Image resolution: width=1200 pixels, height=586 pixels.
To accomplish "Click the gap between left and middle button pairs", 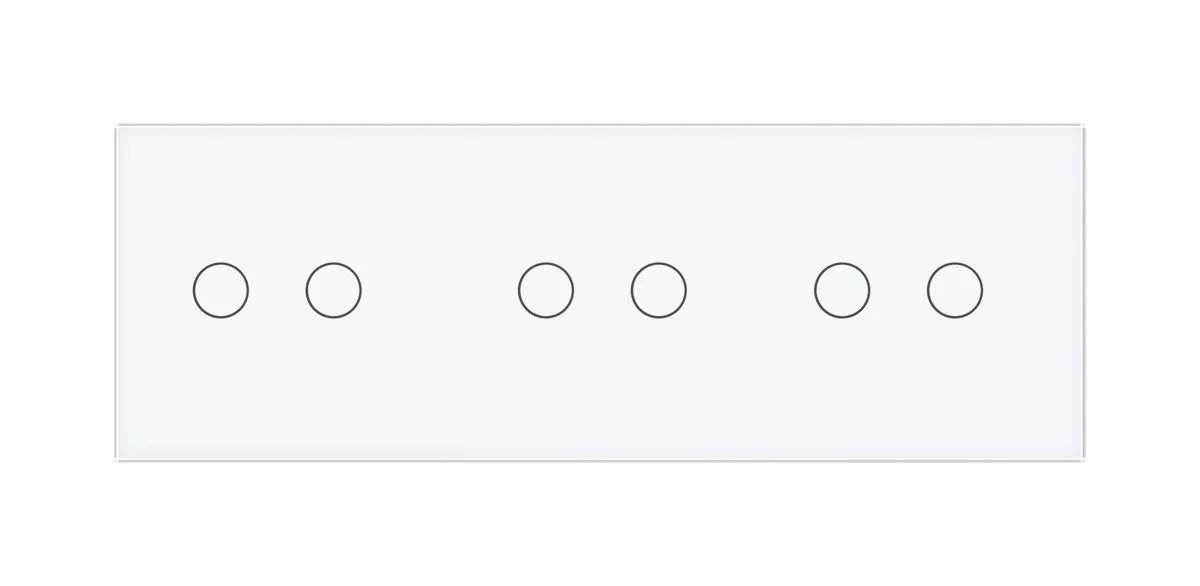I will coord(440,291).
